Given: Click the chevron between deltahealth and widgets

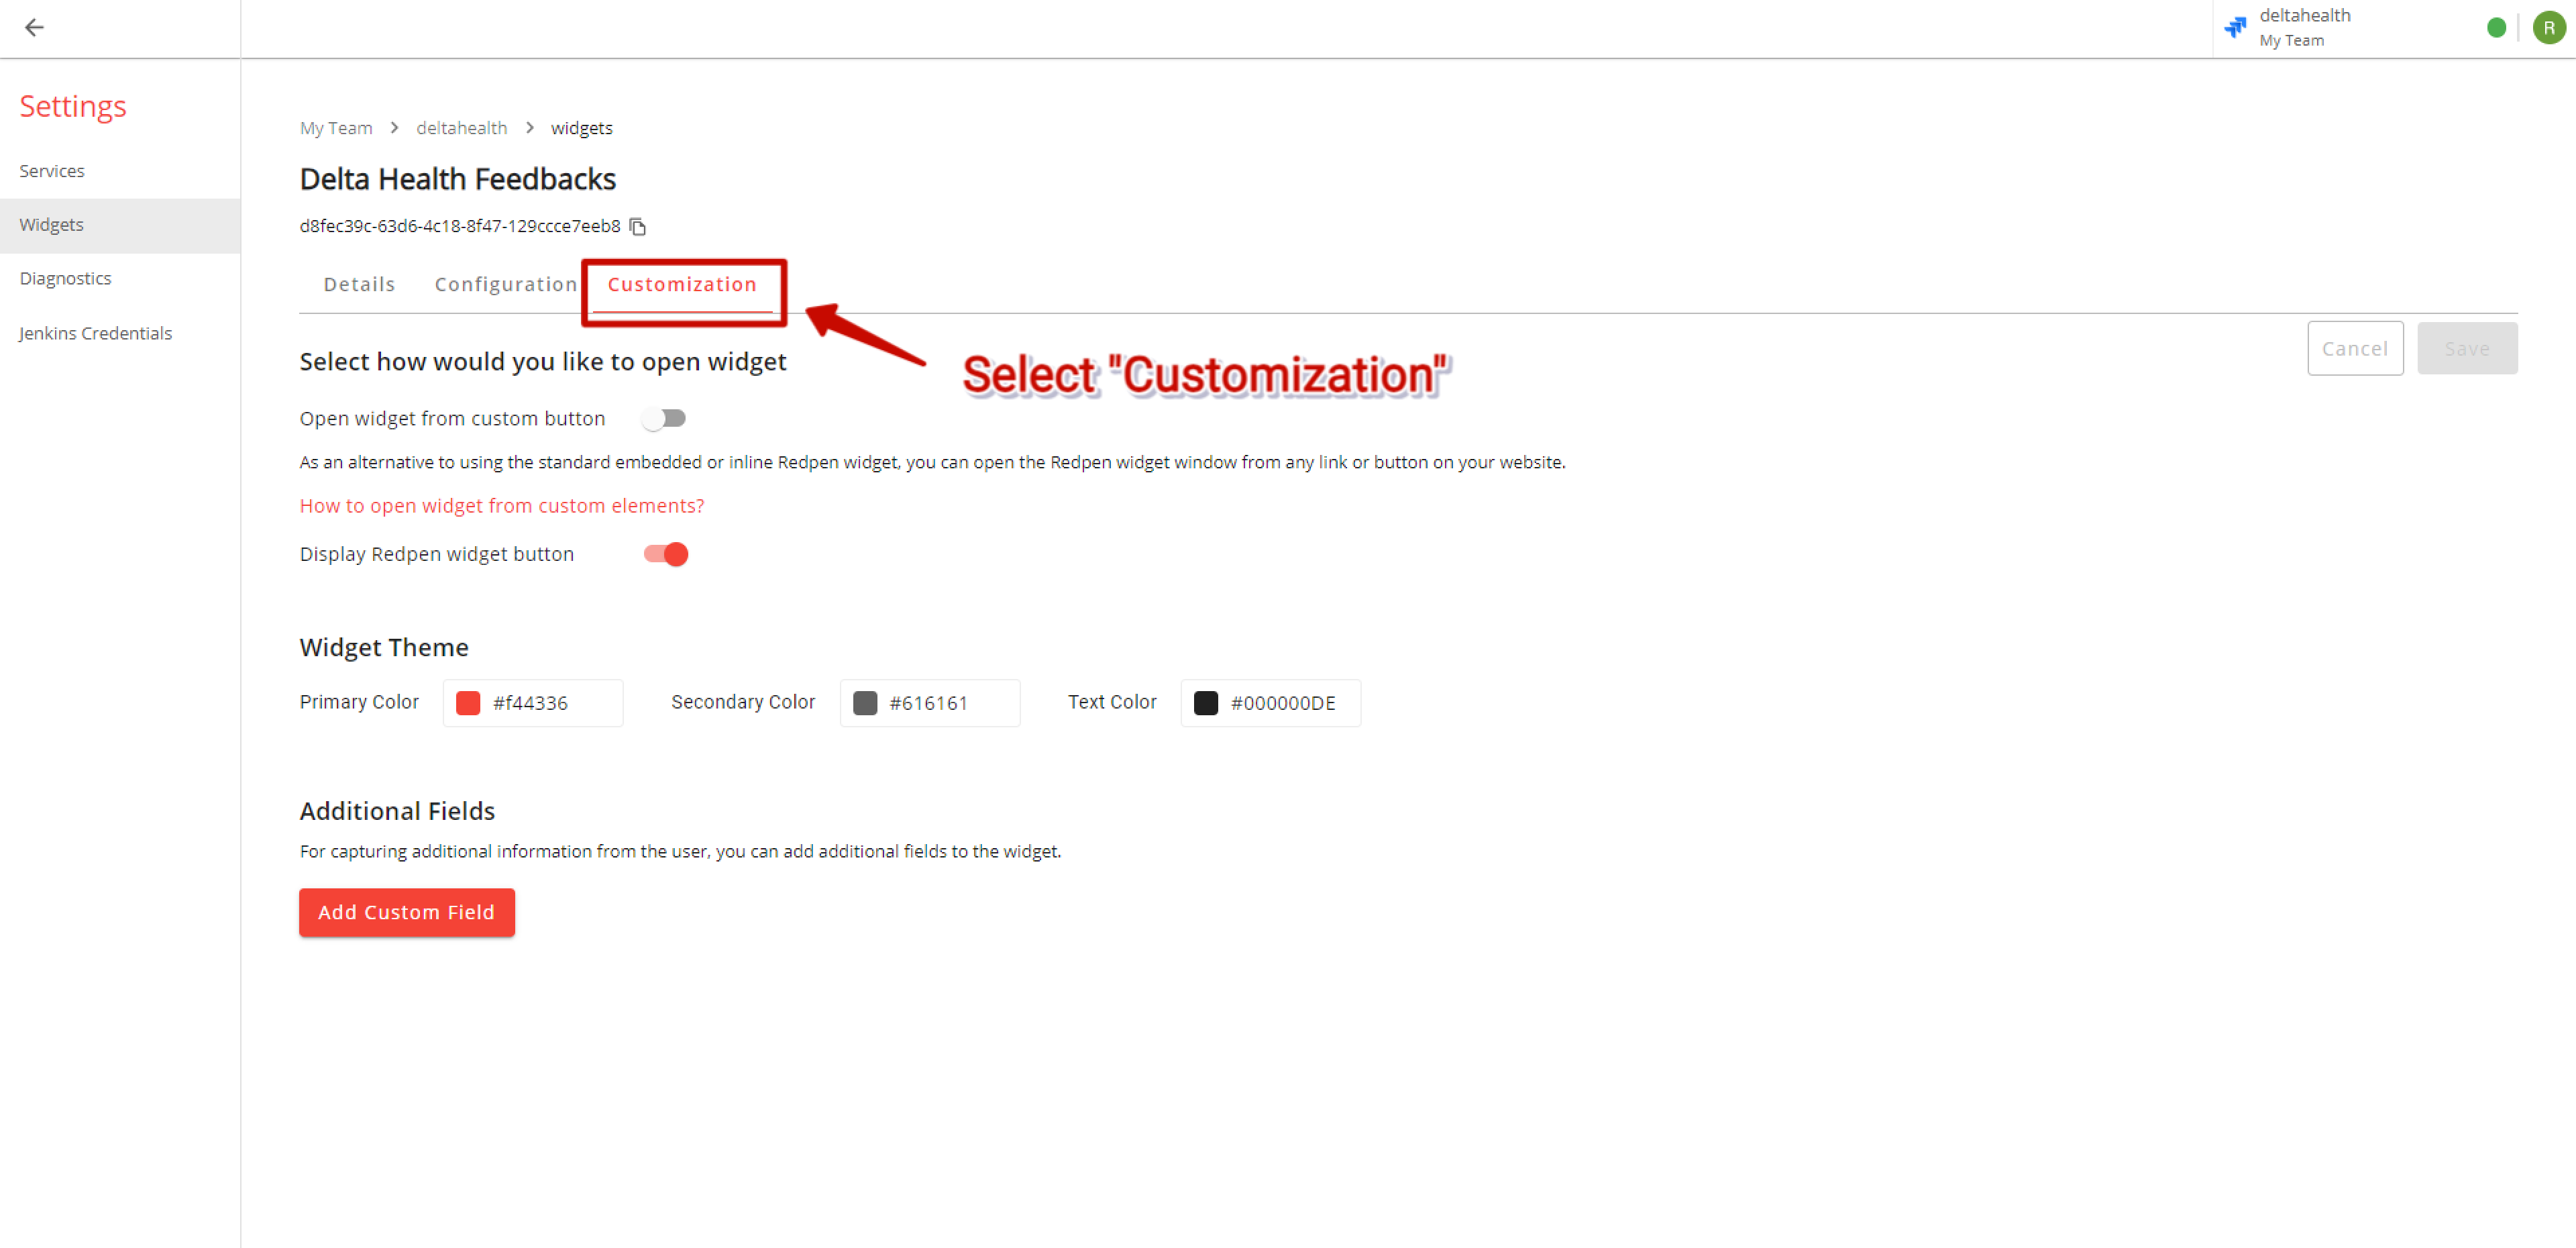Looking at the screenshot, I should 530,128.
